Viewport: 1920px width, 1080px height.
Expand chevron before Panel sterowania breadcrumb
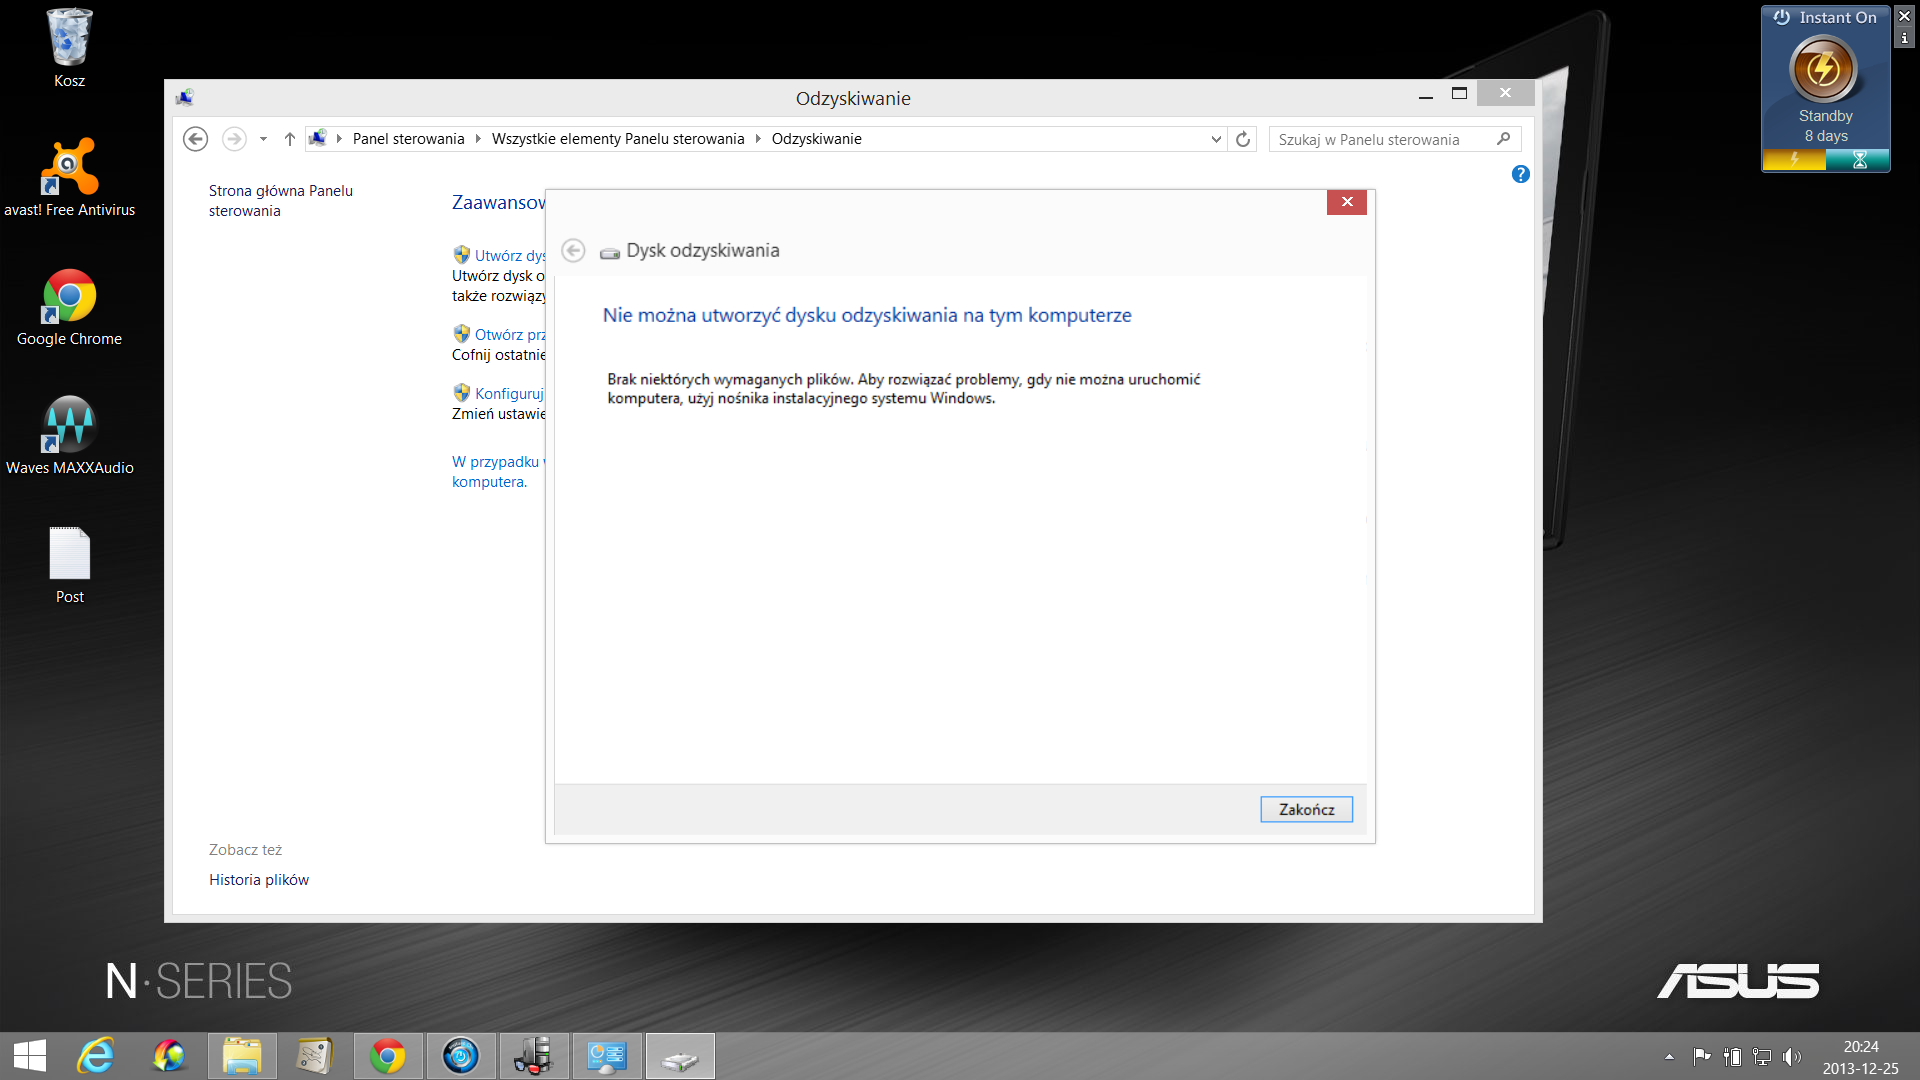[339, 139]
